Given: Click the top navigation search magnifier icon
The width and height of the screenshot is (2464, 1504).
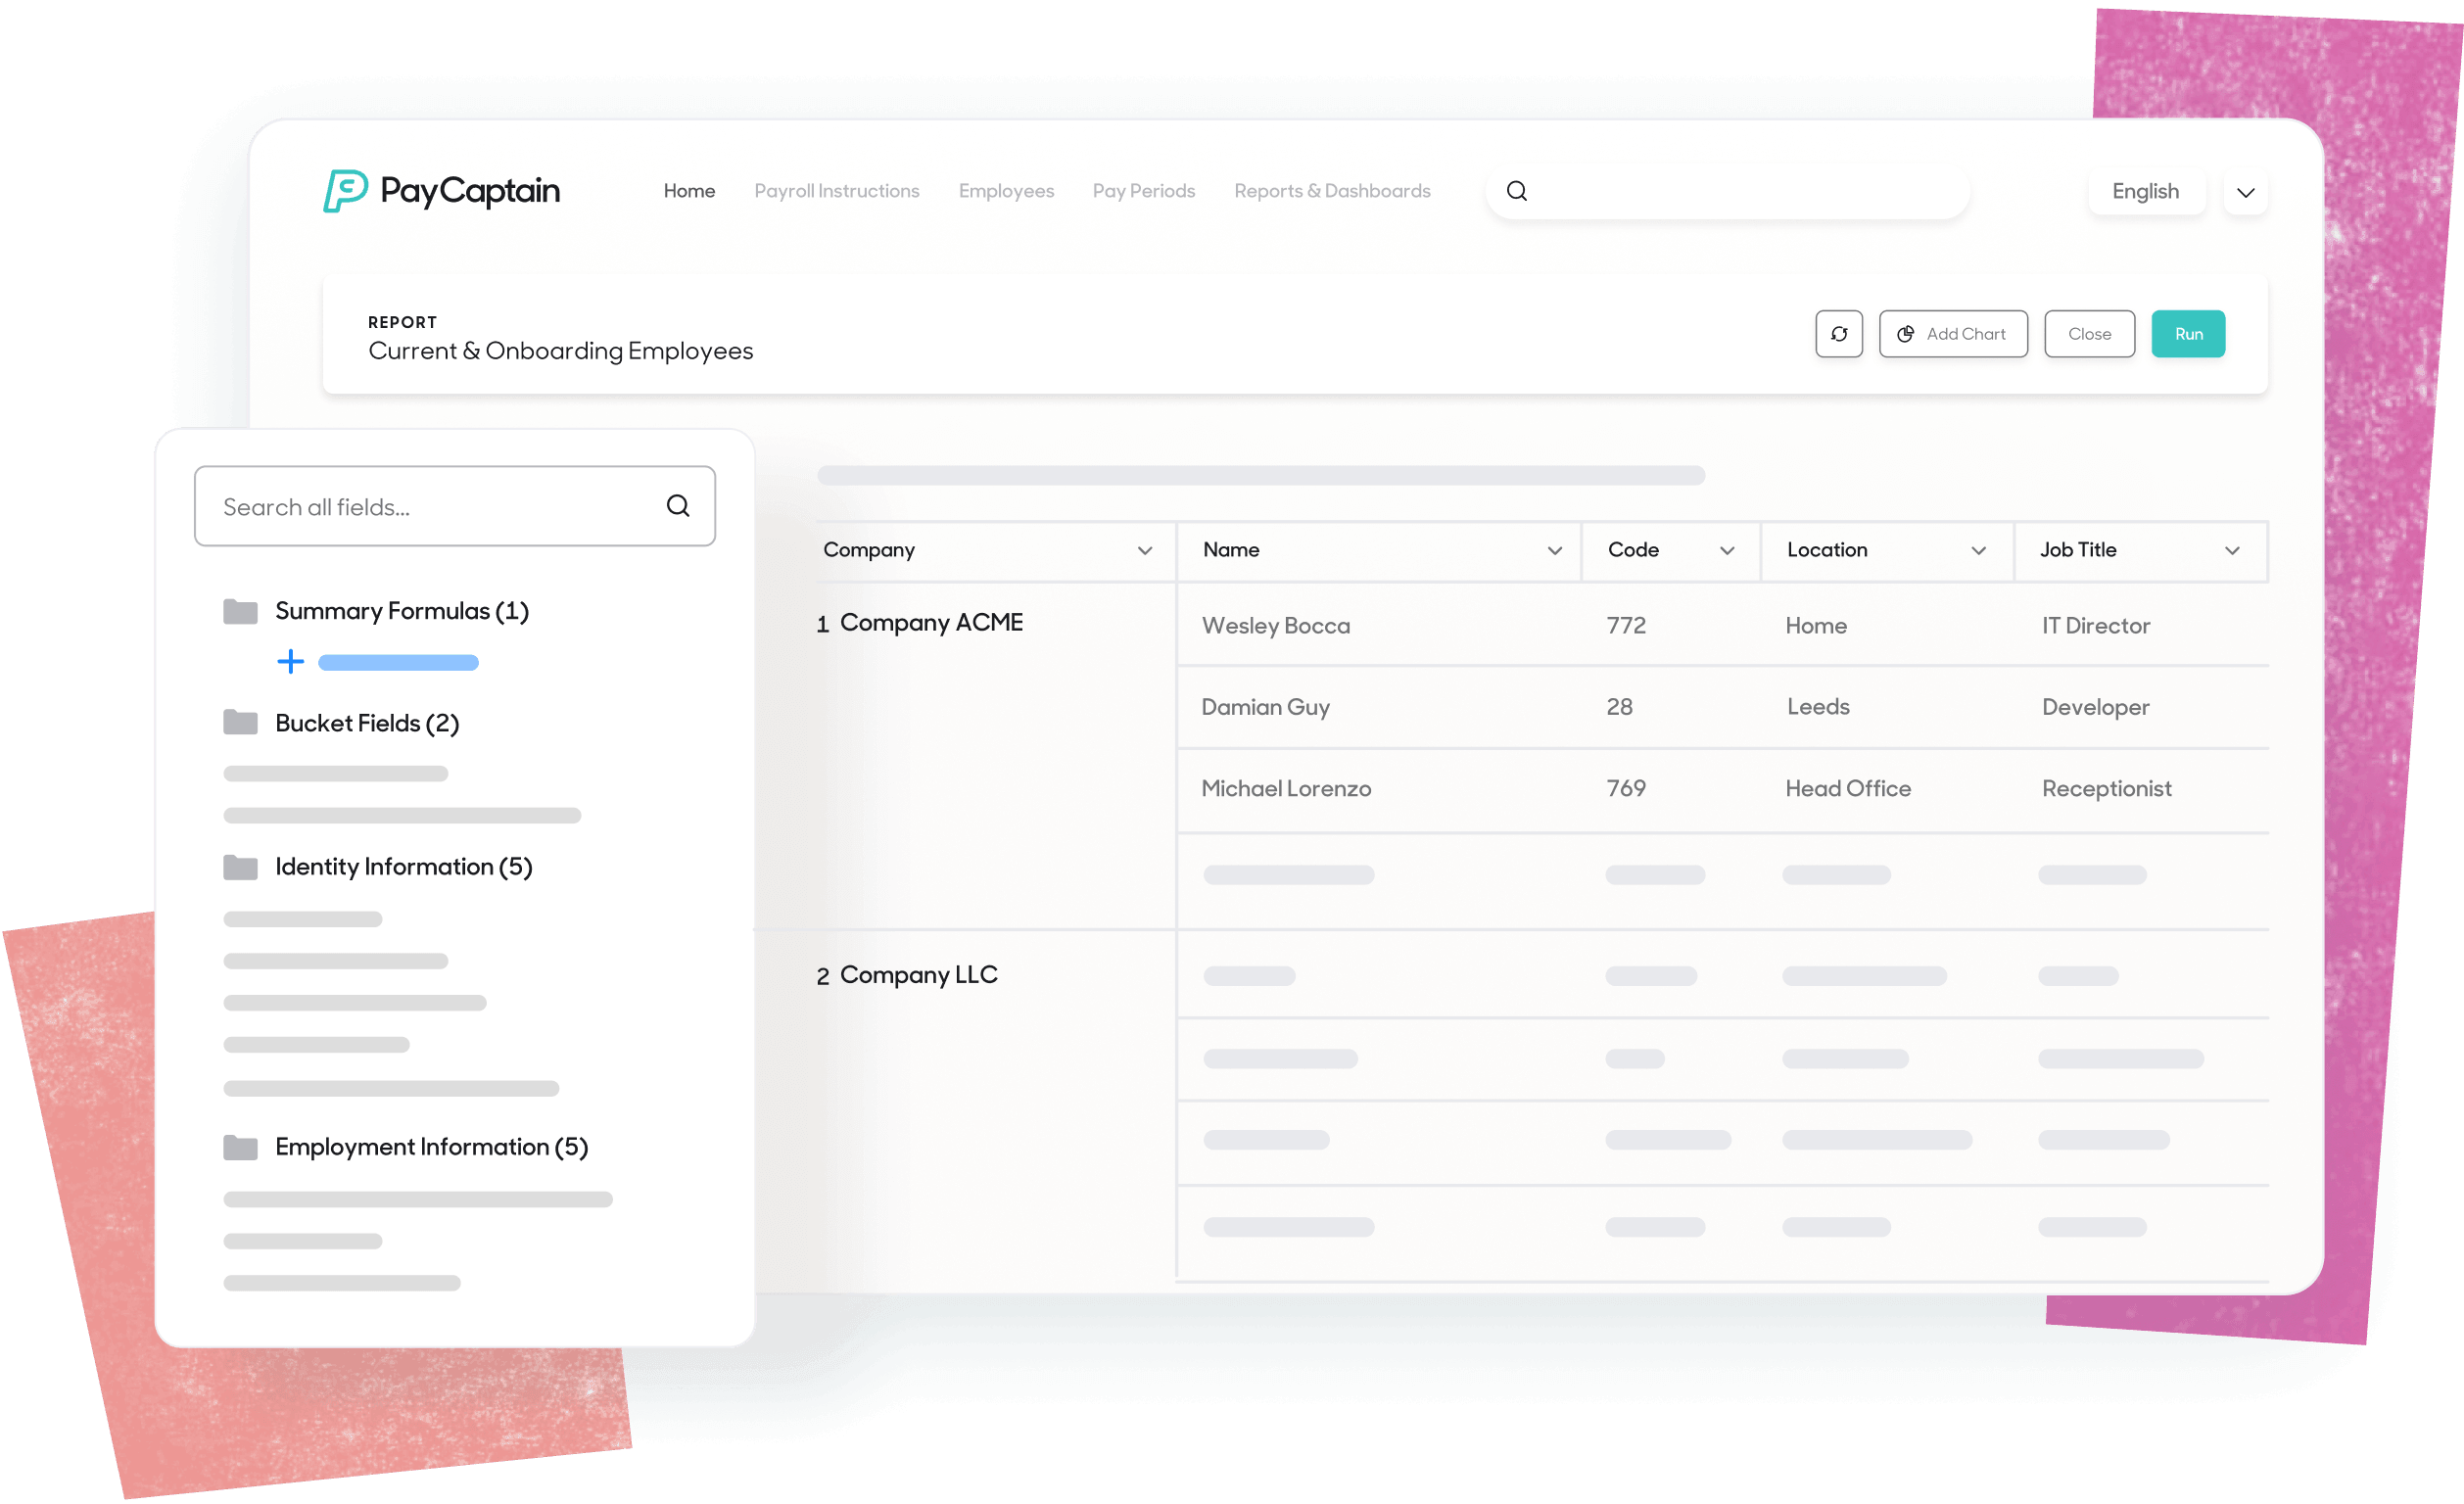Looking at the screenshot, I should click(x=1516, y=191).
